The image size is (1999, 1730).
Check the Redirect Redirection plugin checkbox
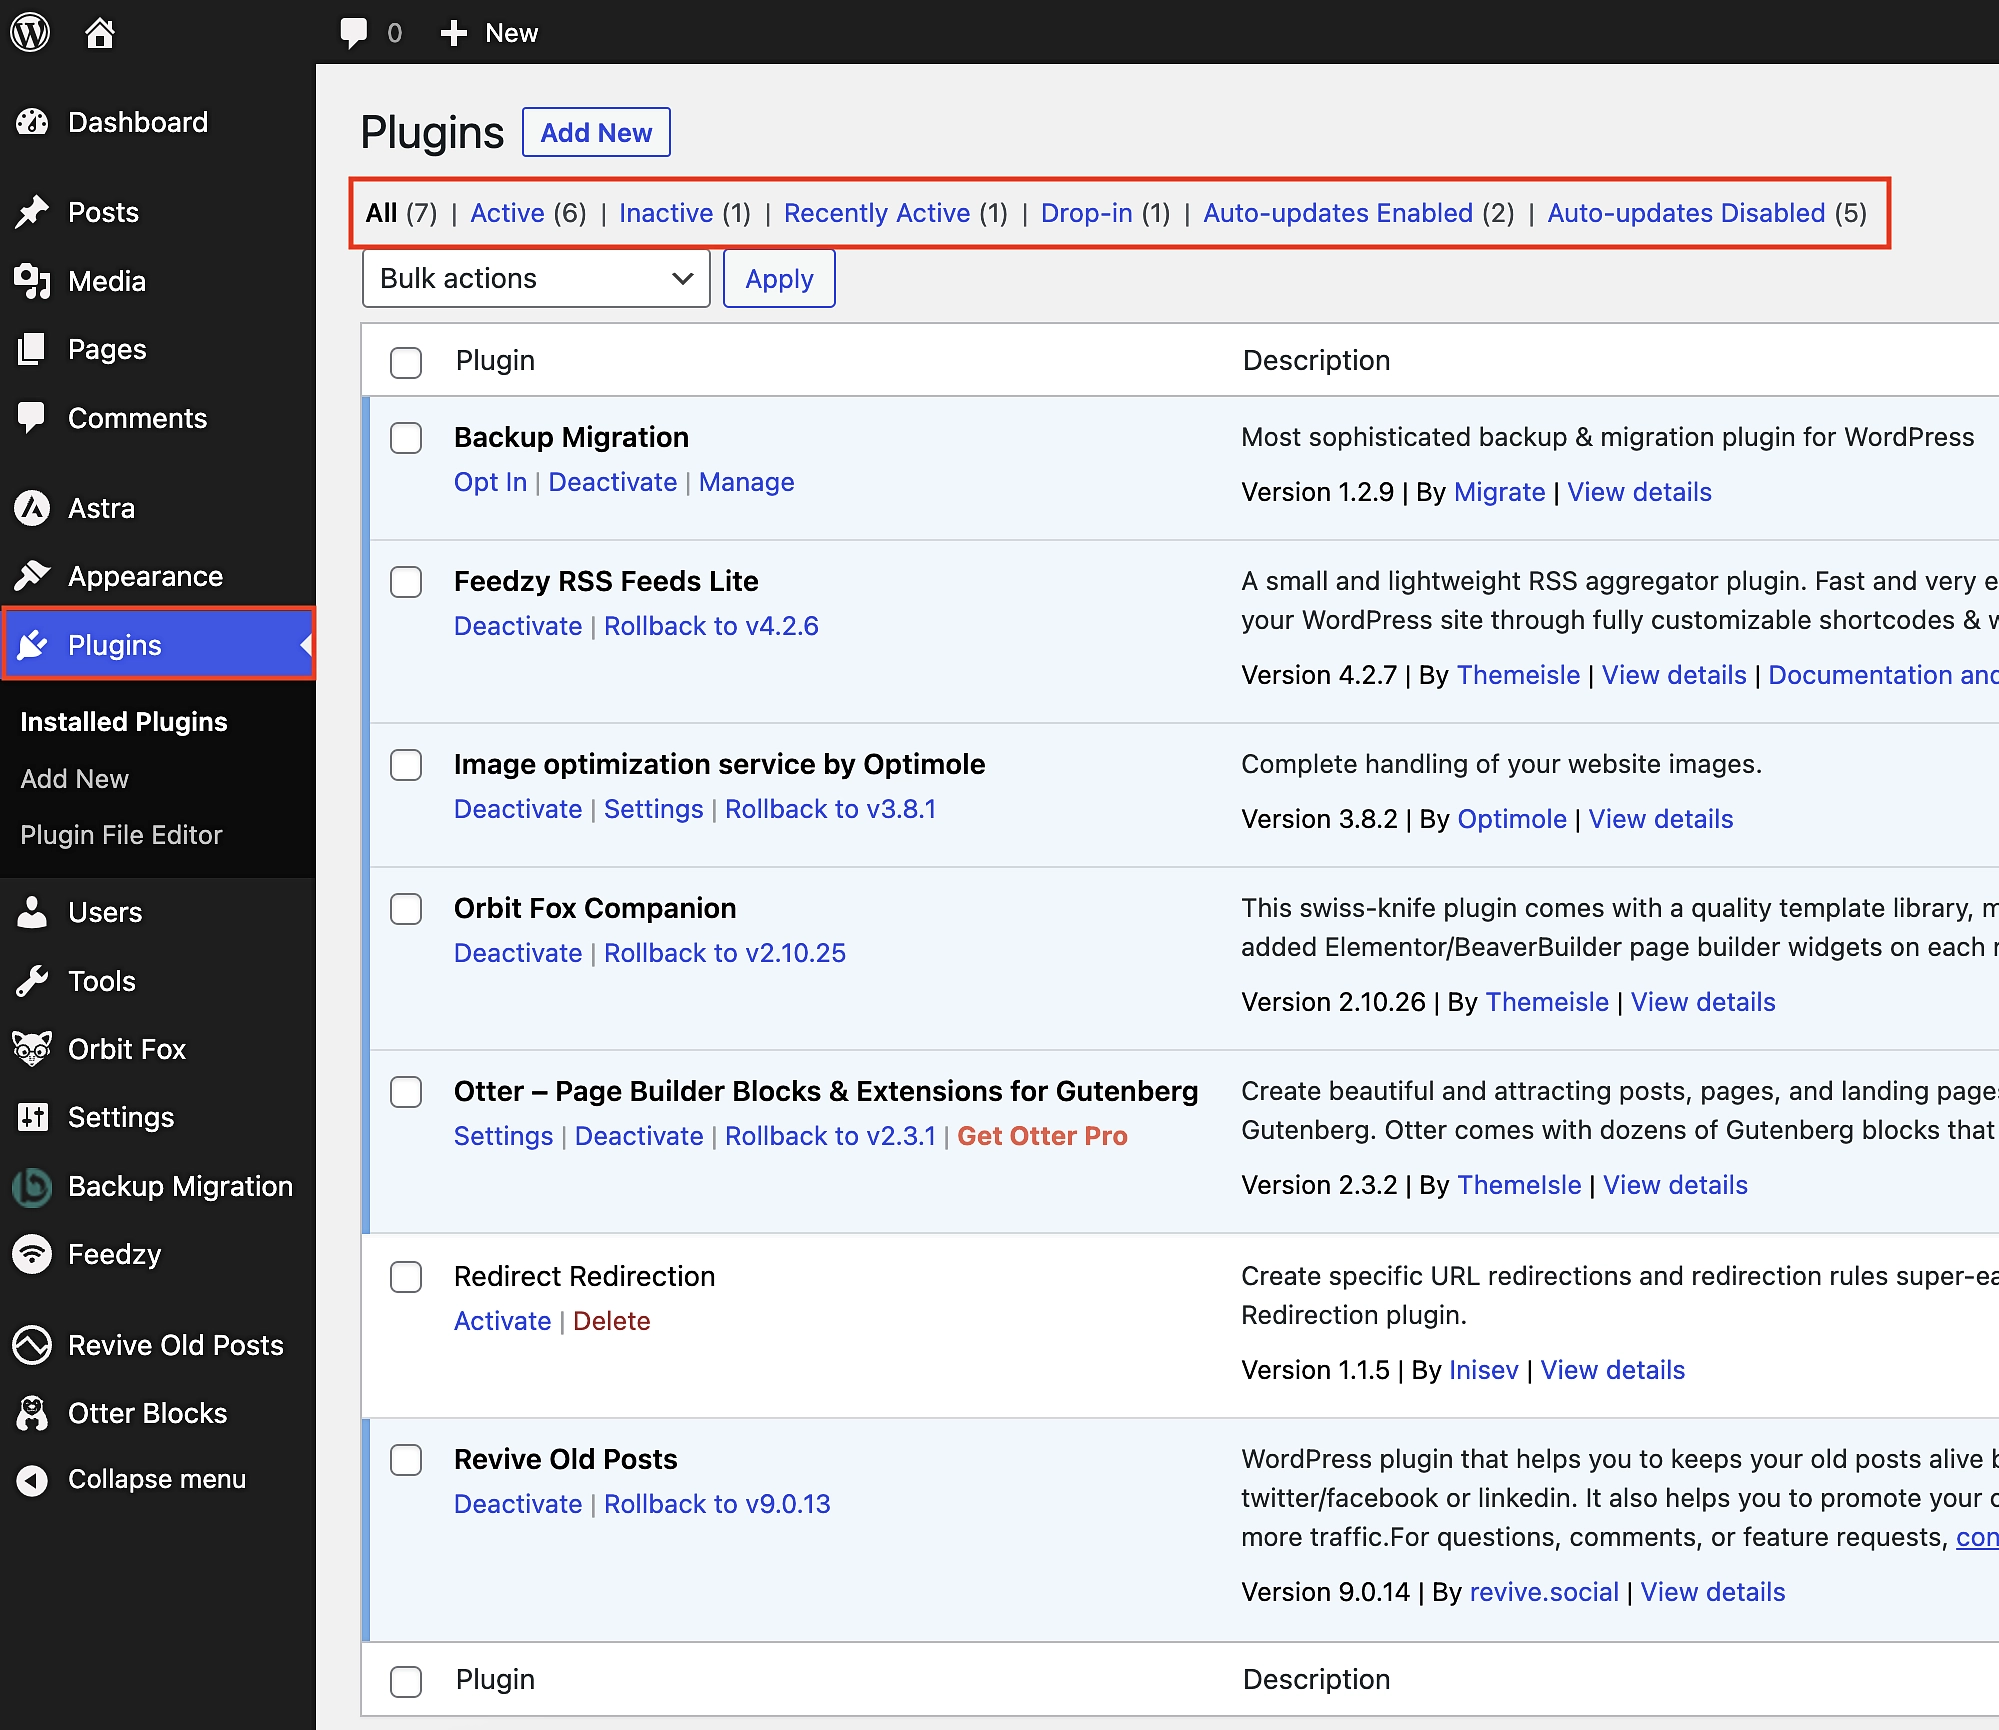(x=406, y=1277)
